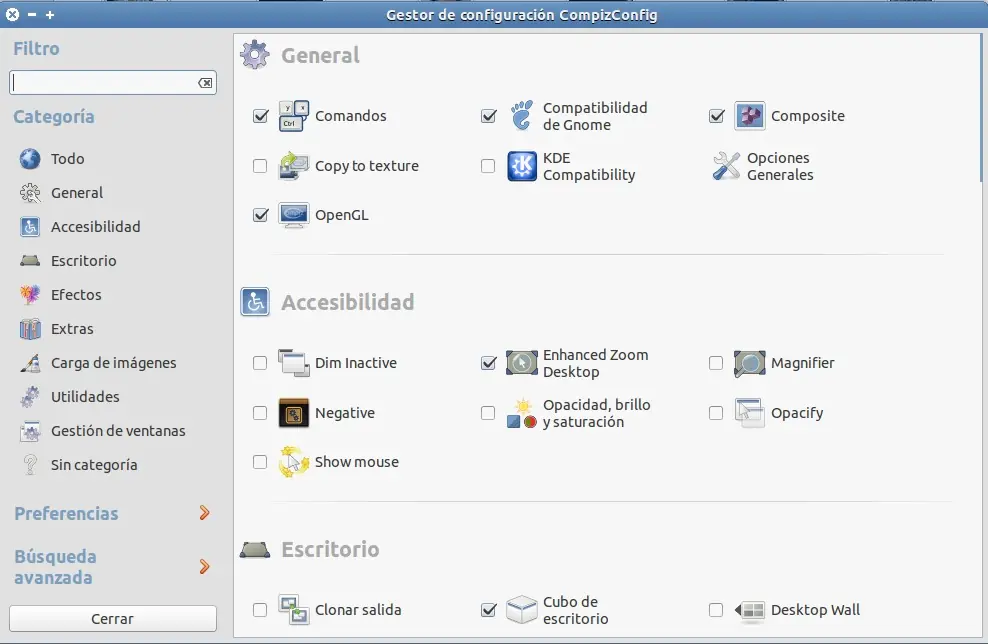Tick the Opacidad, brillo y saturación checkbox
Viewport: 988px width, 644px height.
[x=488, y=413]
